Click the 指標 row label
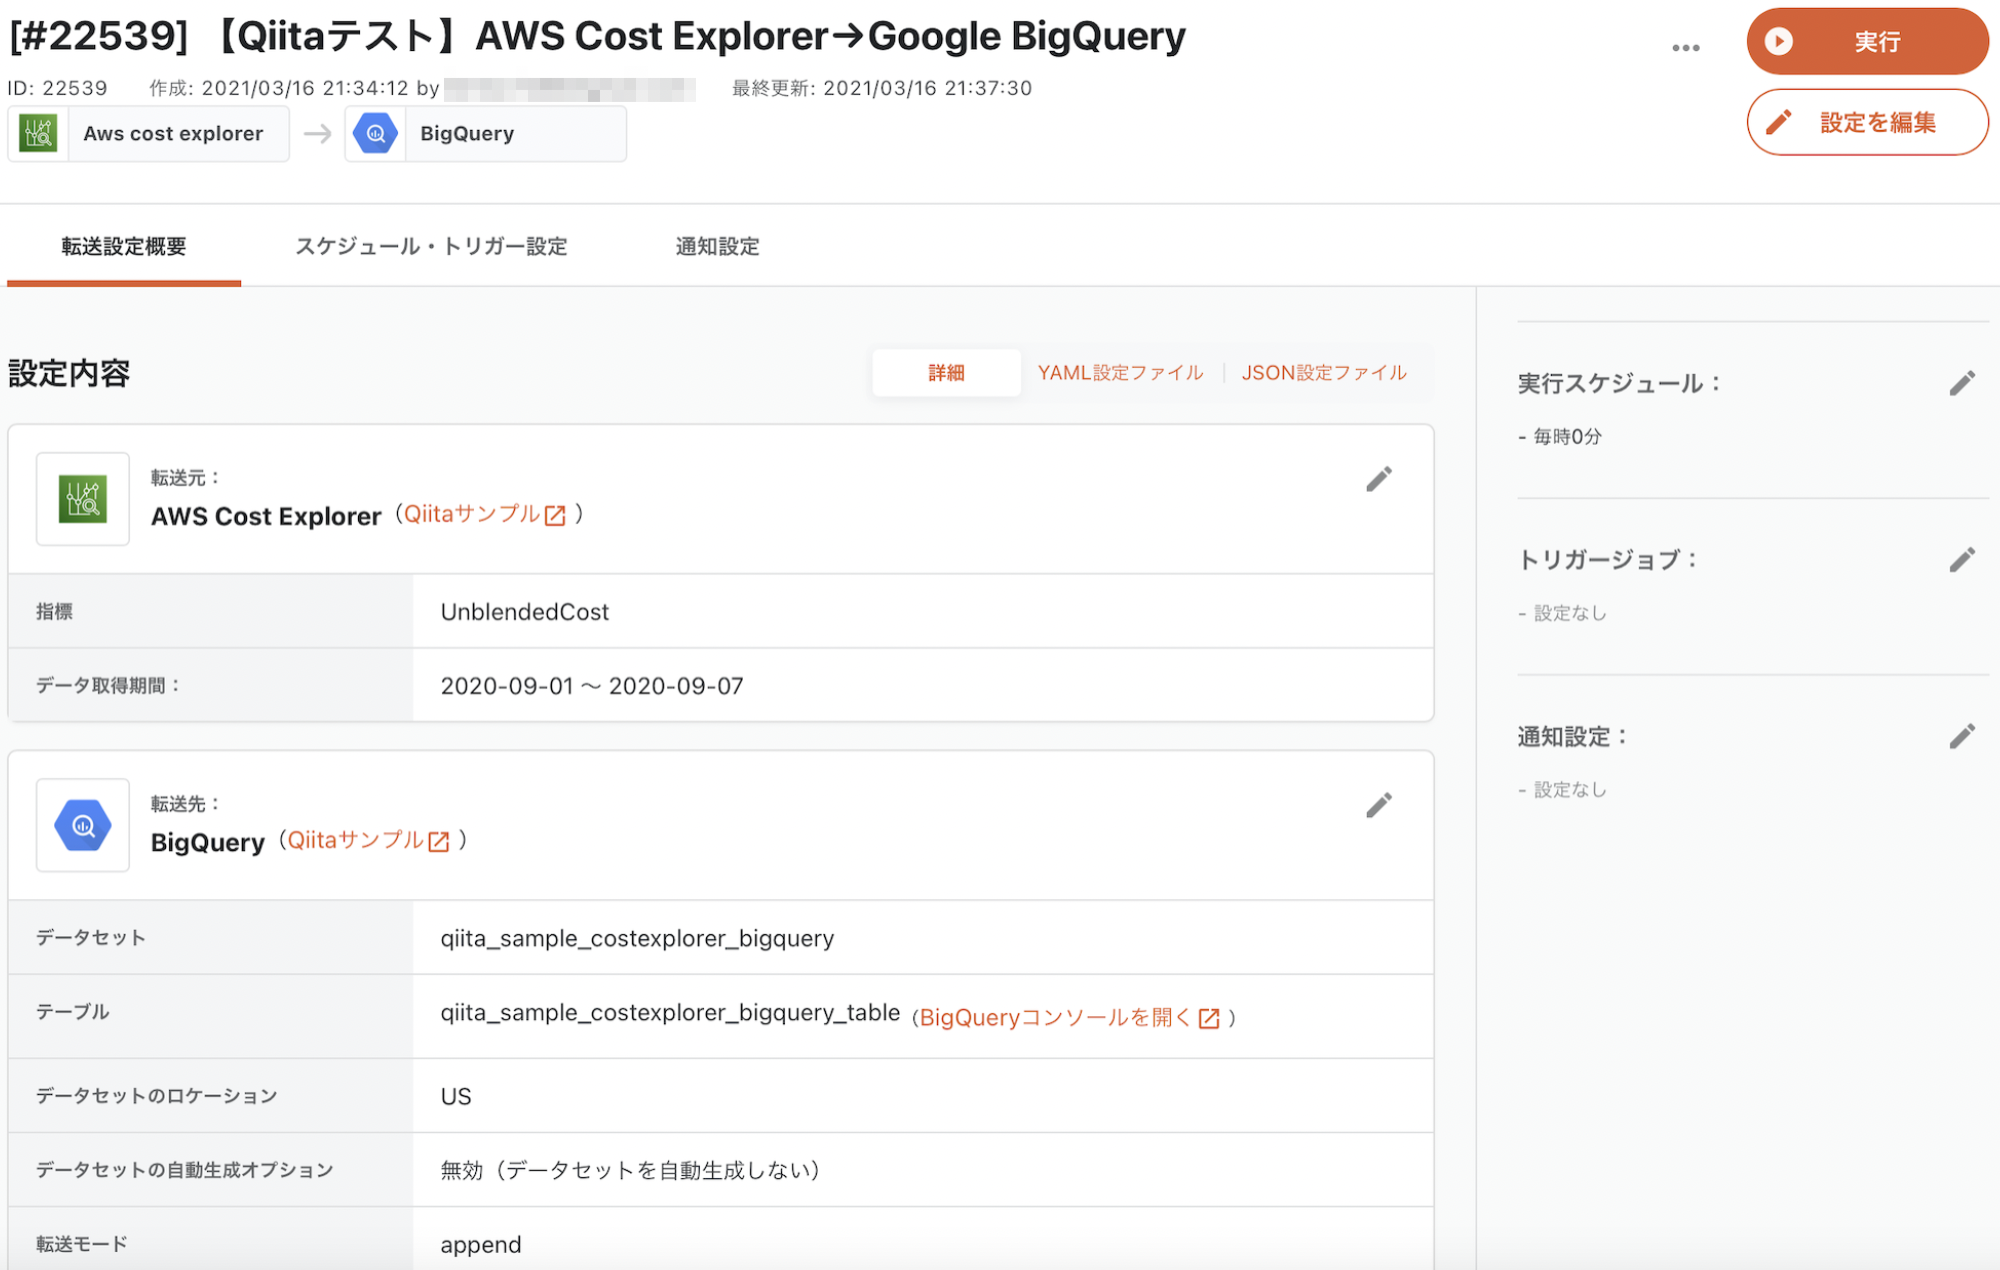Screen dimensions: 2000x1270 (x=55, y=611)
